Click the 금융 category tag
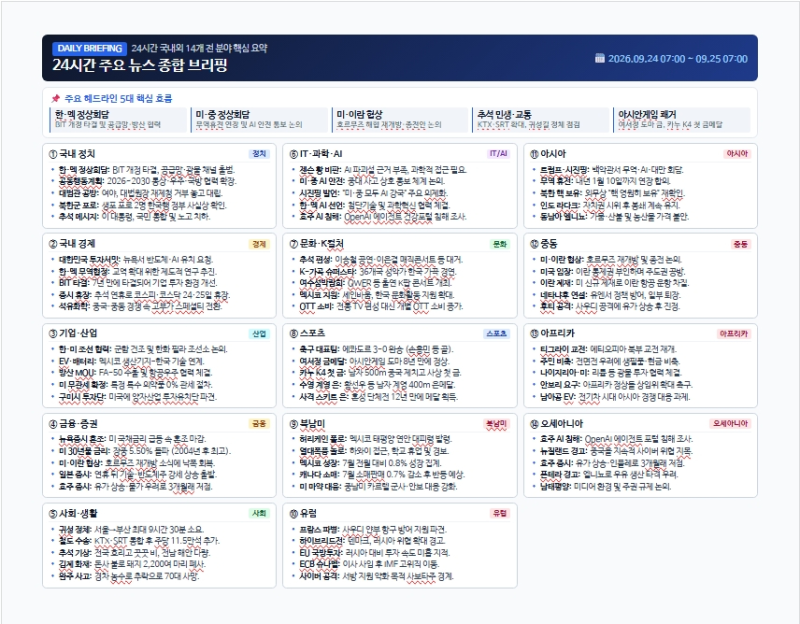The height and width of the screenshot is (624, 800). point(259,423)
